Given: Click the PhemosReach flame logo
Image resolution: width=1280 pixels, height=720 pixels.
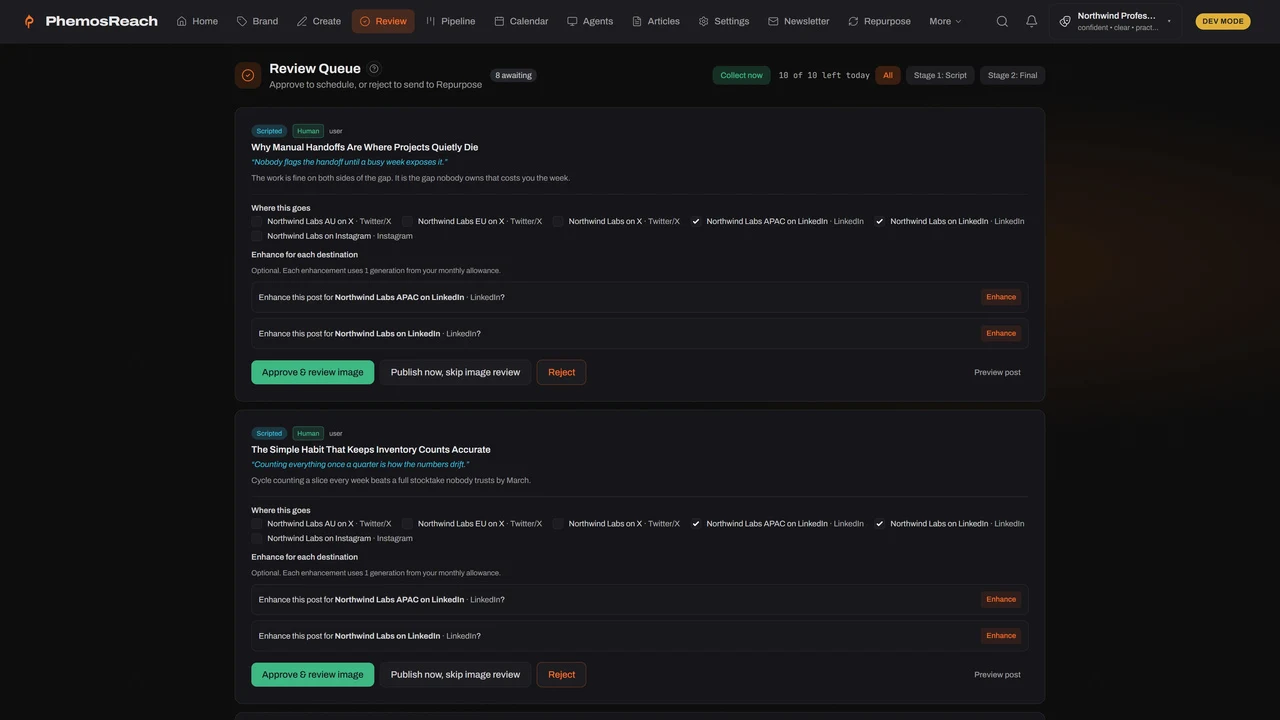Looking at the screenshot, I should [x=29, y=21].
